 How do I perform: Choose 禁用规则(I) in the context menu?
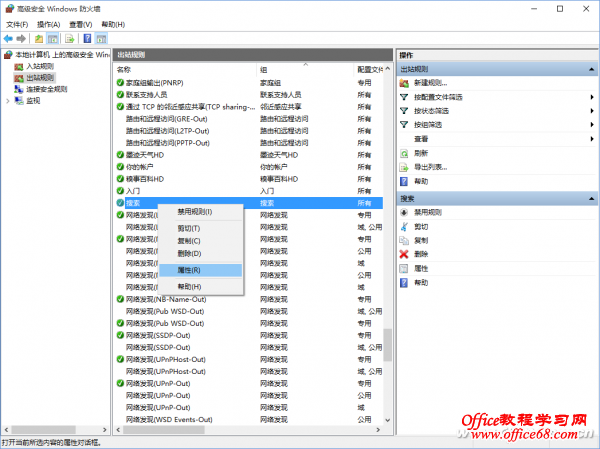pyautogui.click(x=201, y=212)
